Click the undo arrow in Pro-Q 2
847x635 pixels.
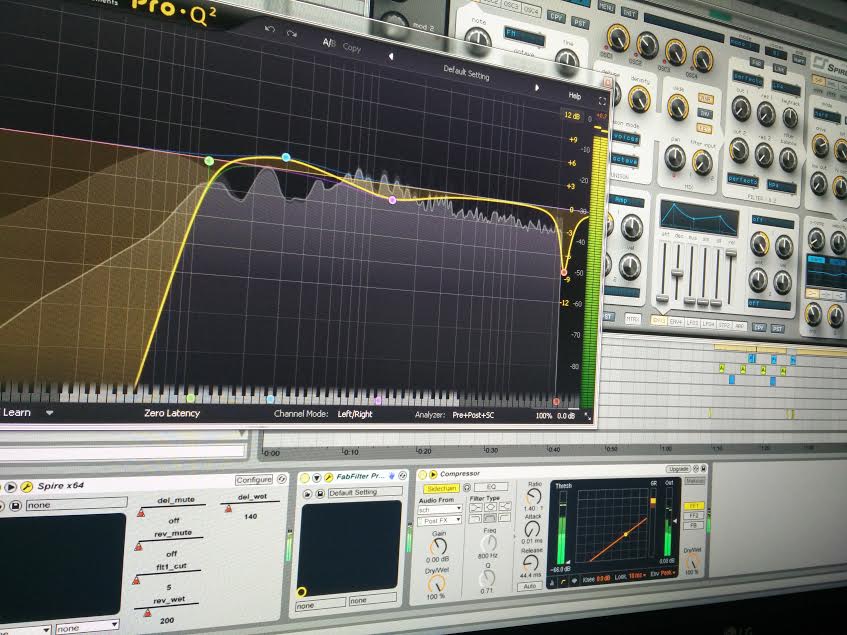[270, 30]
